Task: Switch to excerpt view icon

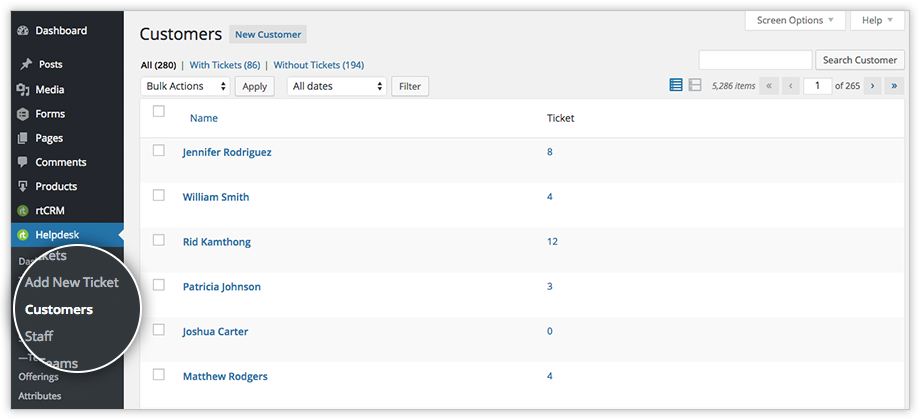Action: (695, 86)
